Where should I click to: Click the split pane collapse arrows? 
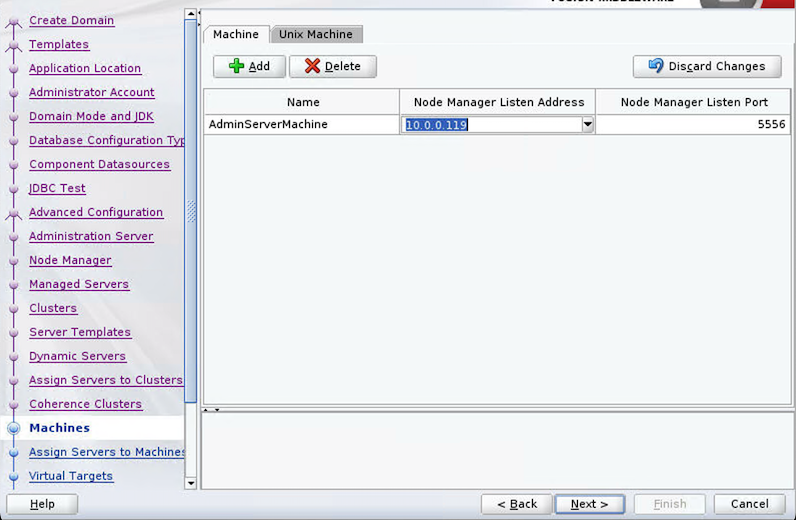pyautogui.click(x=211, y=410)
